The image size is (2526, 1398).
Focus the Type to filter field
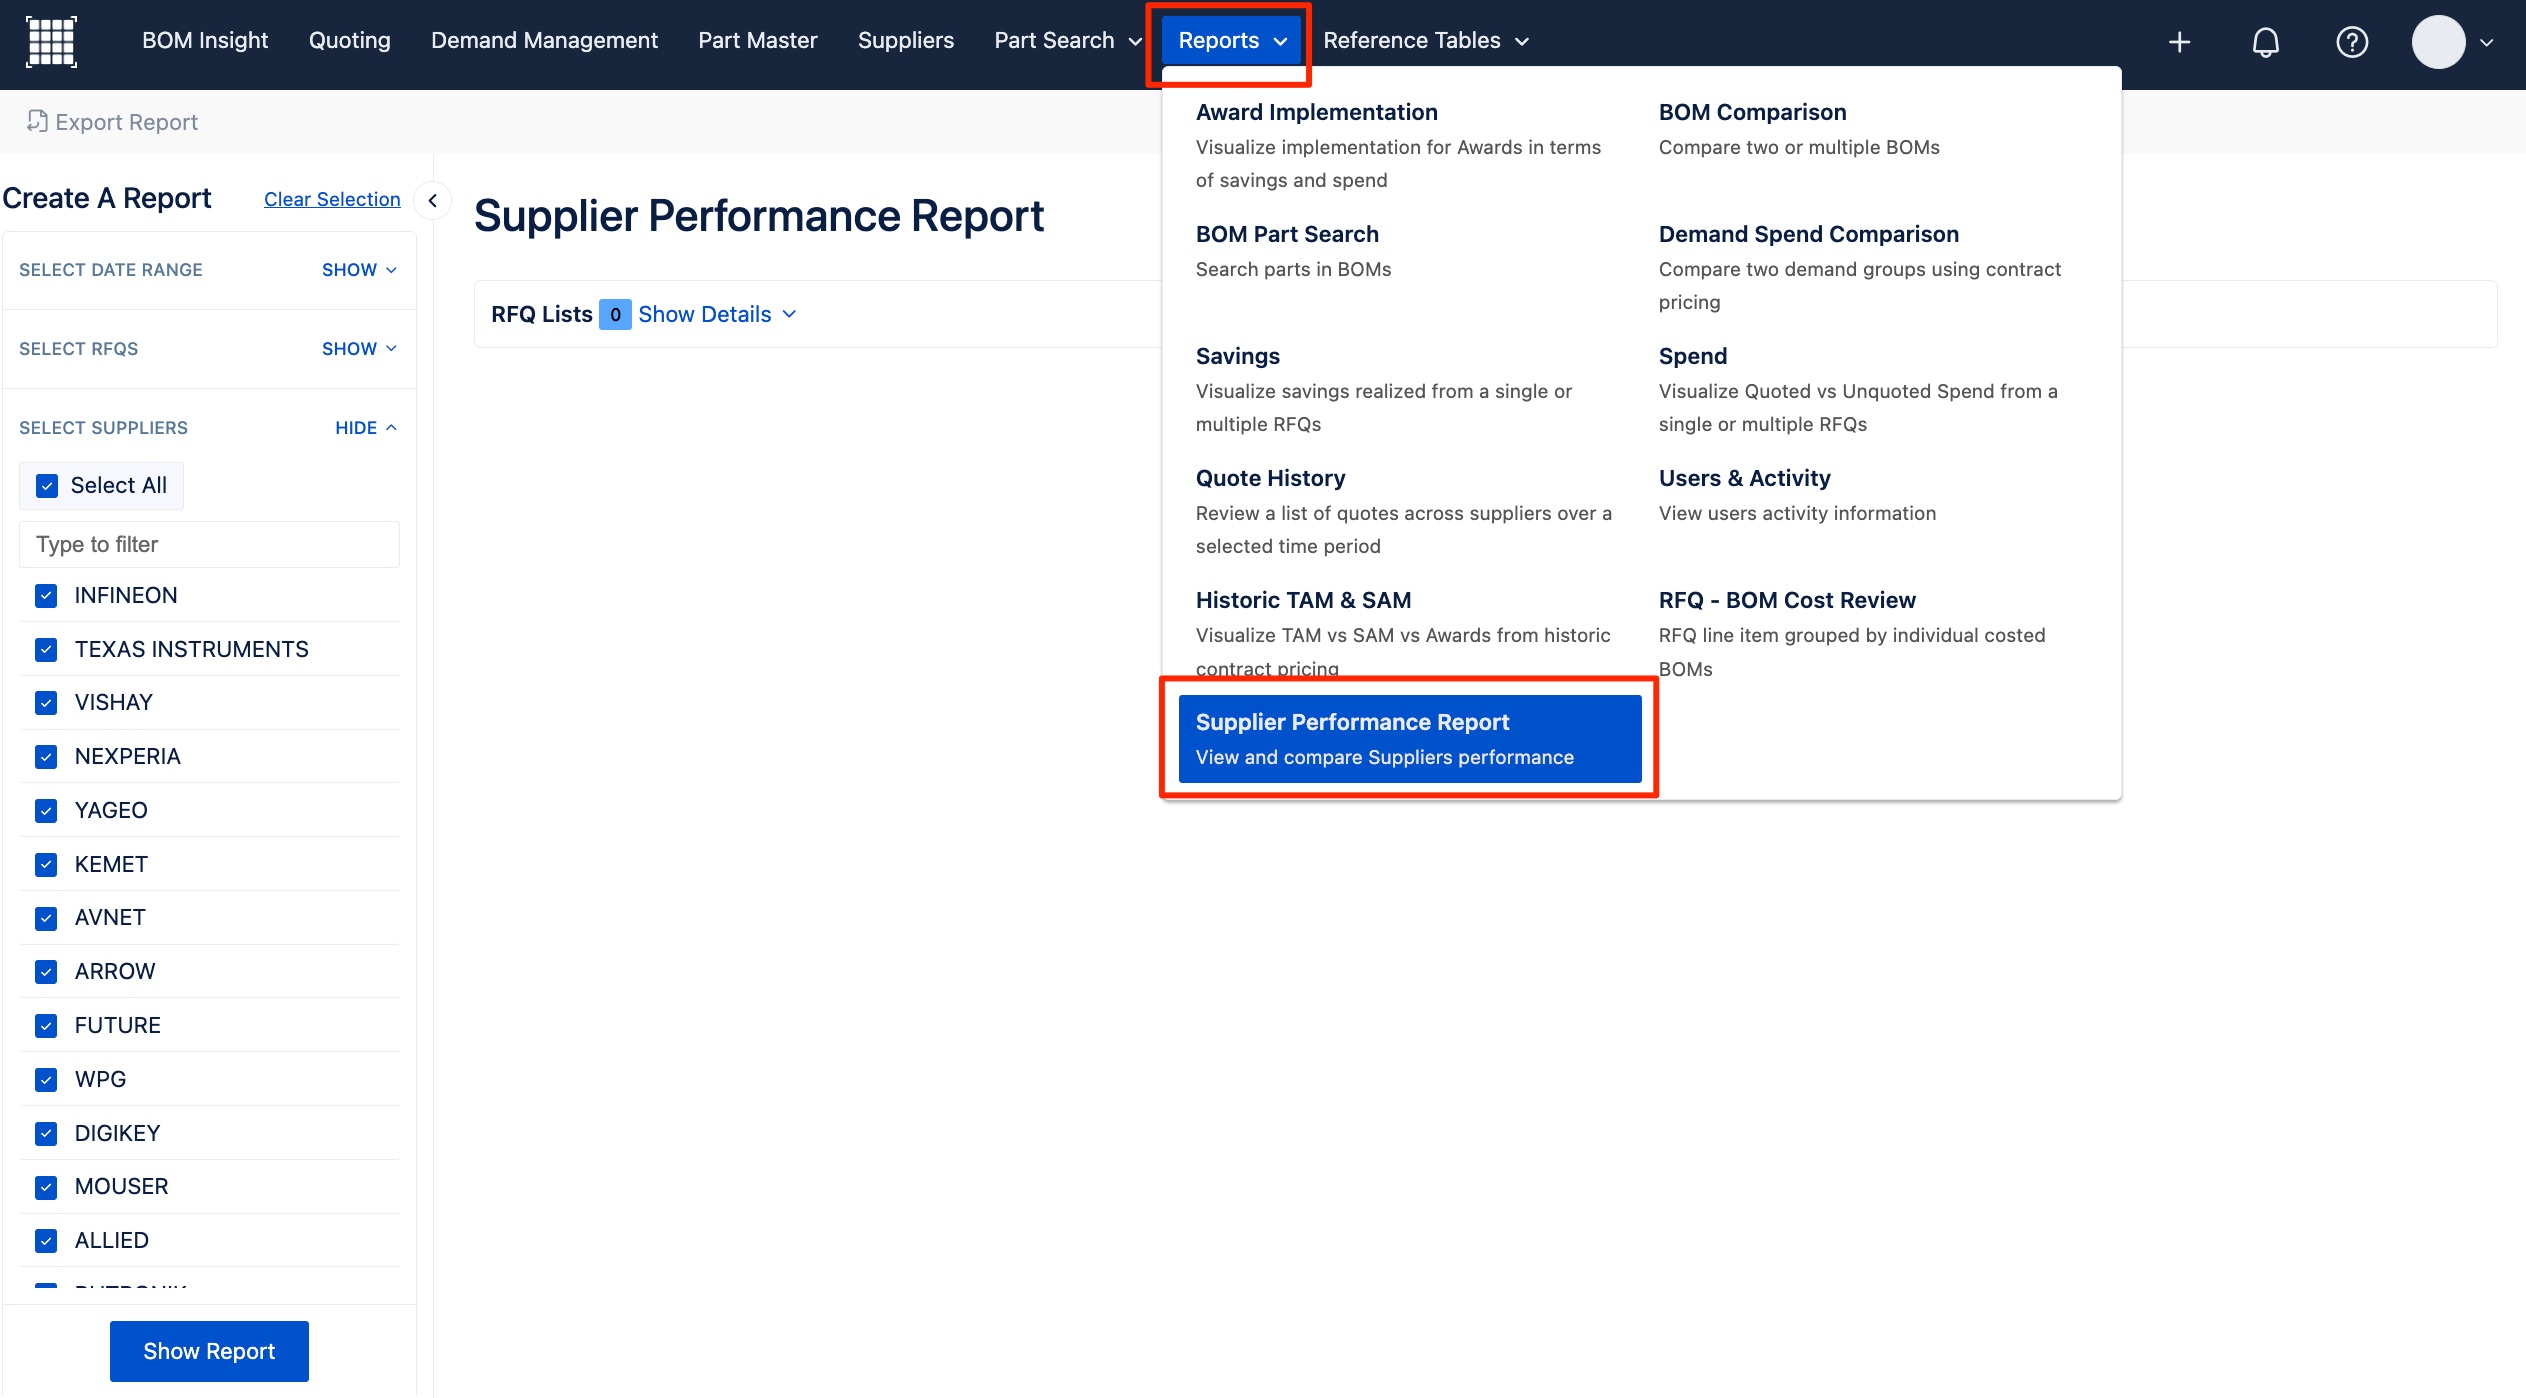click(x=209, y=545)
